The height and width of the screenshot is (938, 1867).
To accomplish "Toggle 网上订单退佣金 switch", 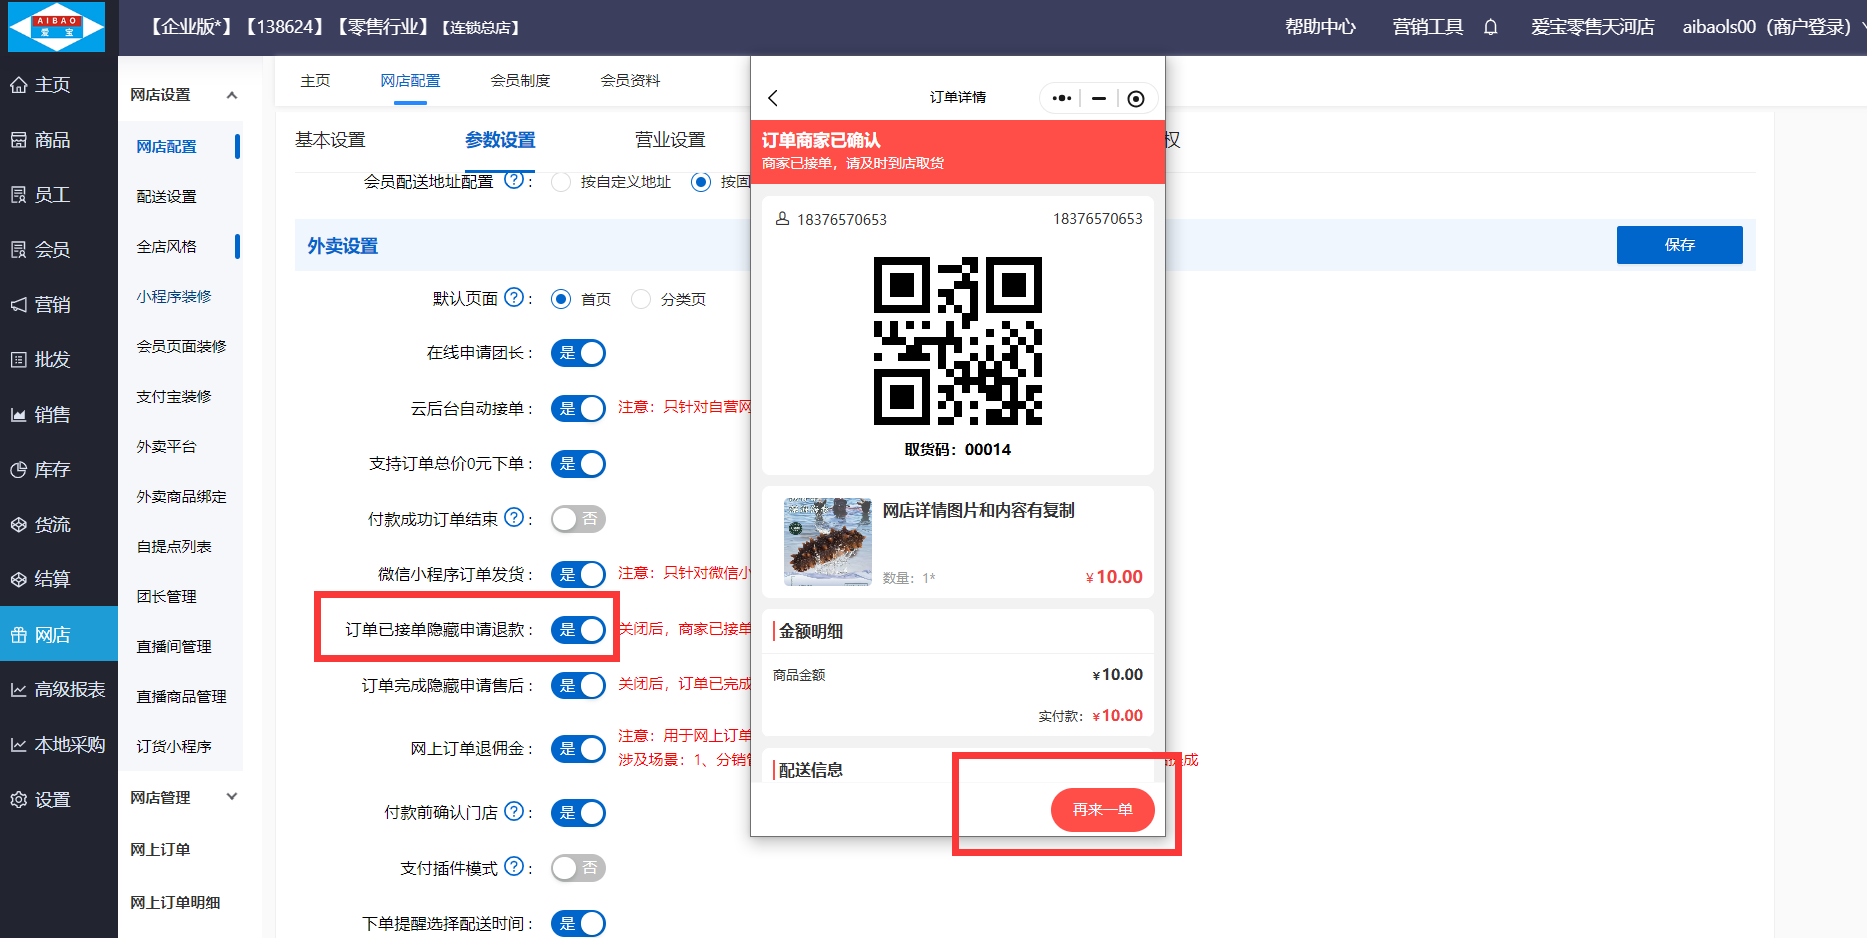I will [578, 749].
